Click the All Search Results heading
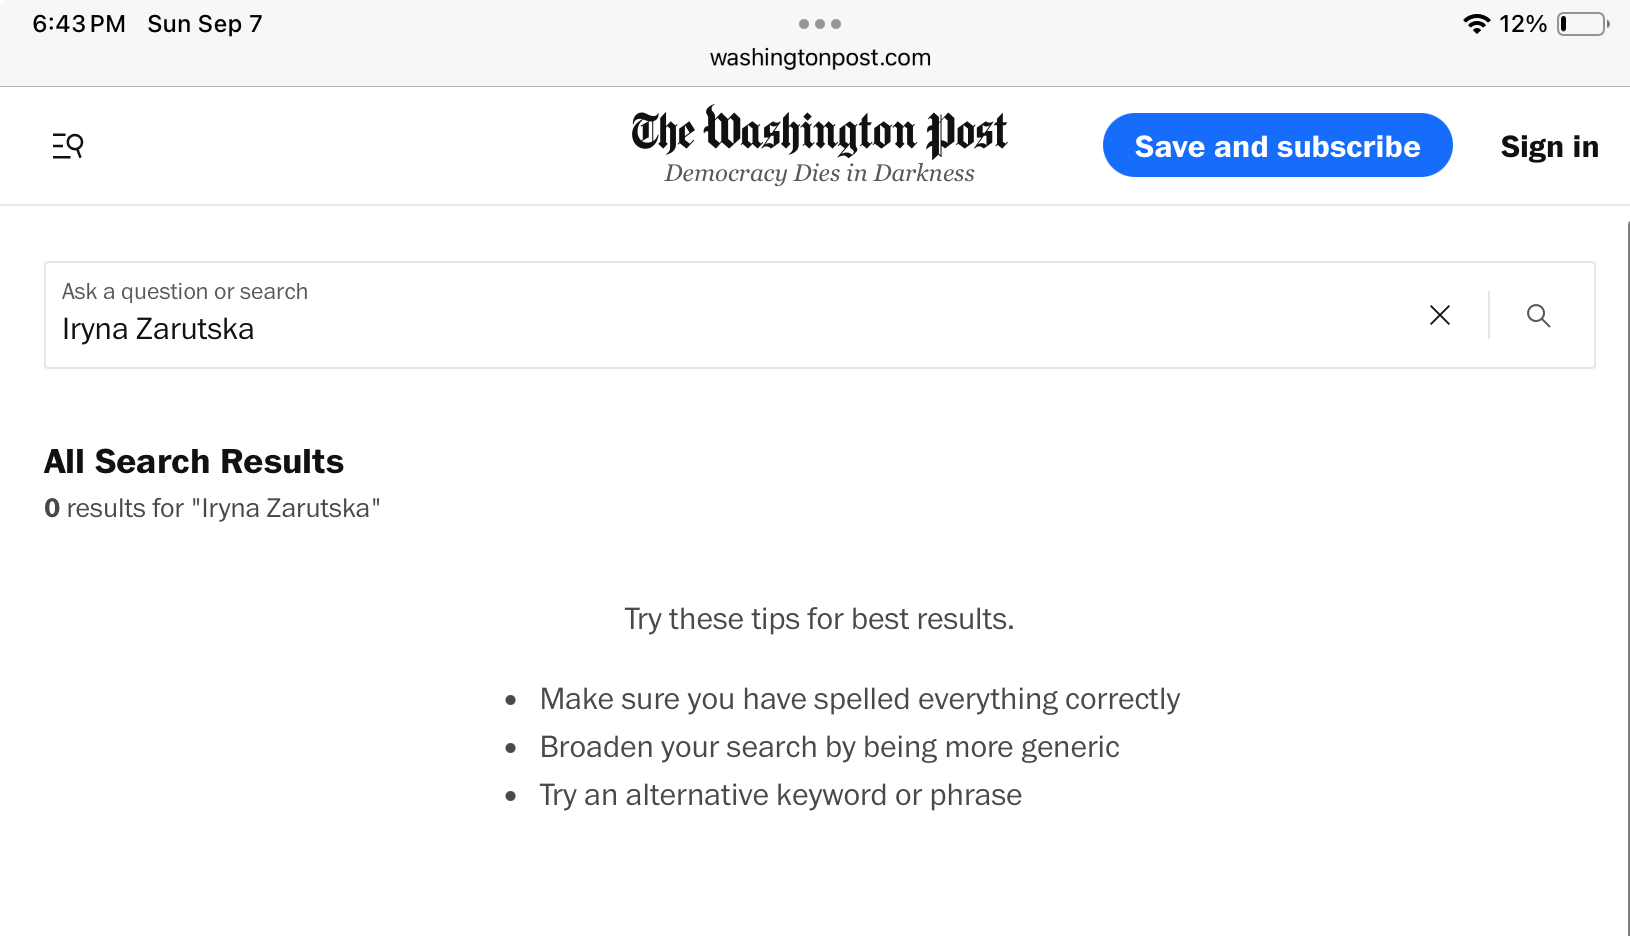 click(x=194, y=462)
